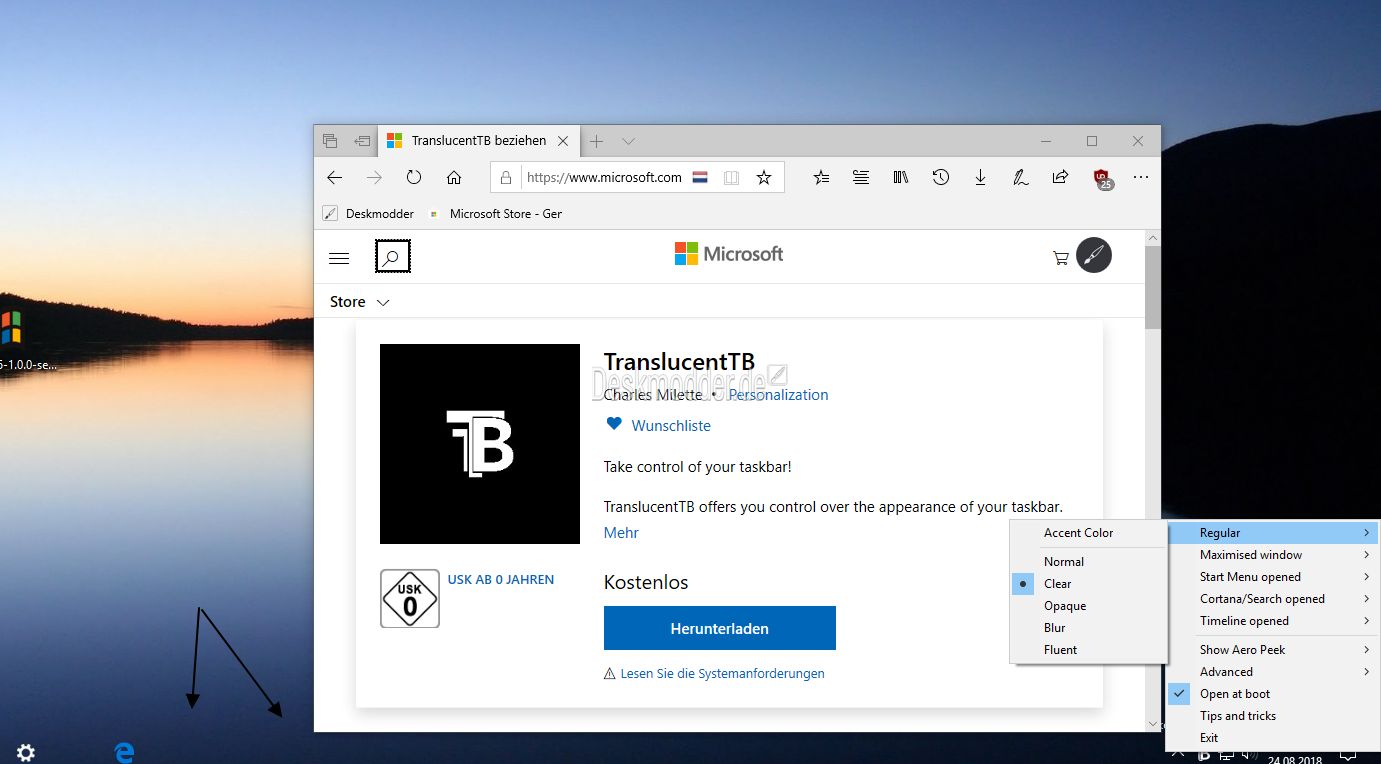Click the Microsoft logo

pyautogui.click(x=729, y=254)
